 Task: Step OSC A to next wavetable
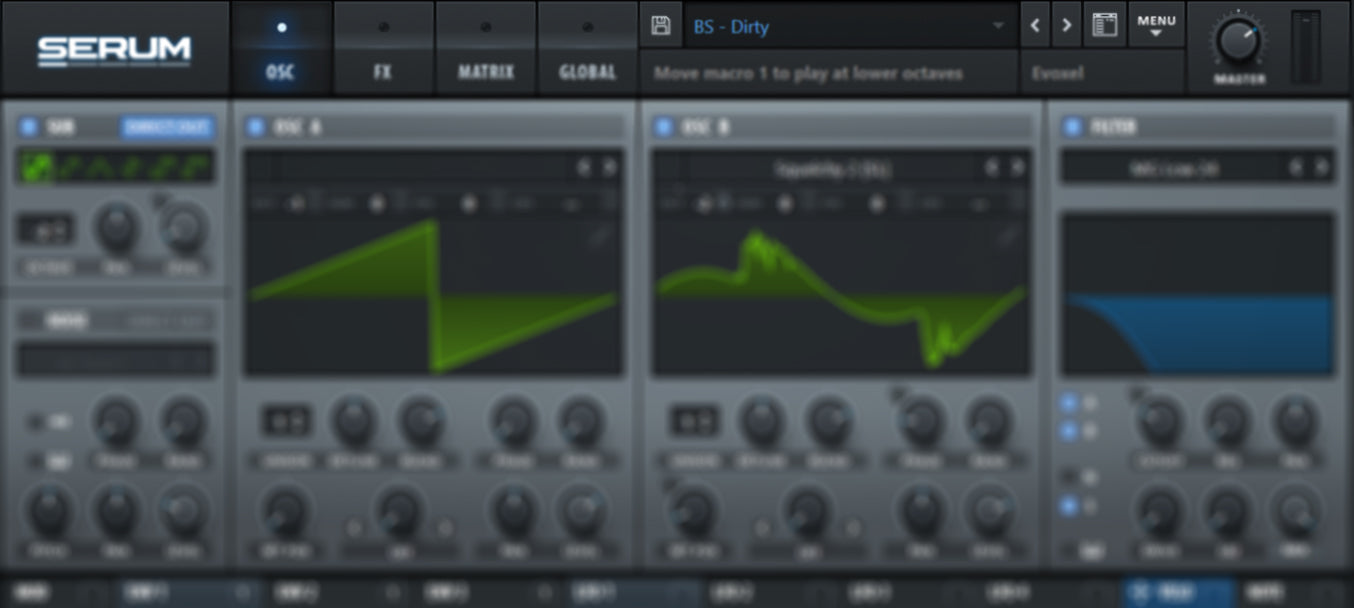tap(609, 168)
